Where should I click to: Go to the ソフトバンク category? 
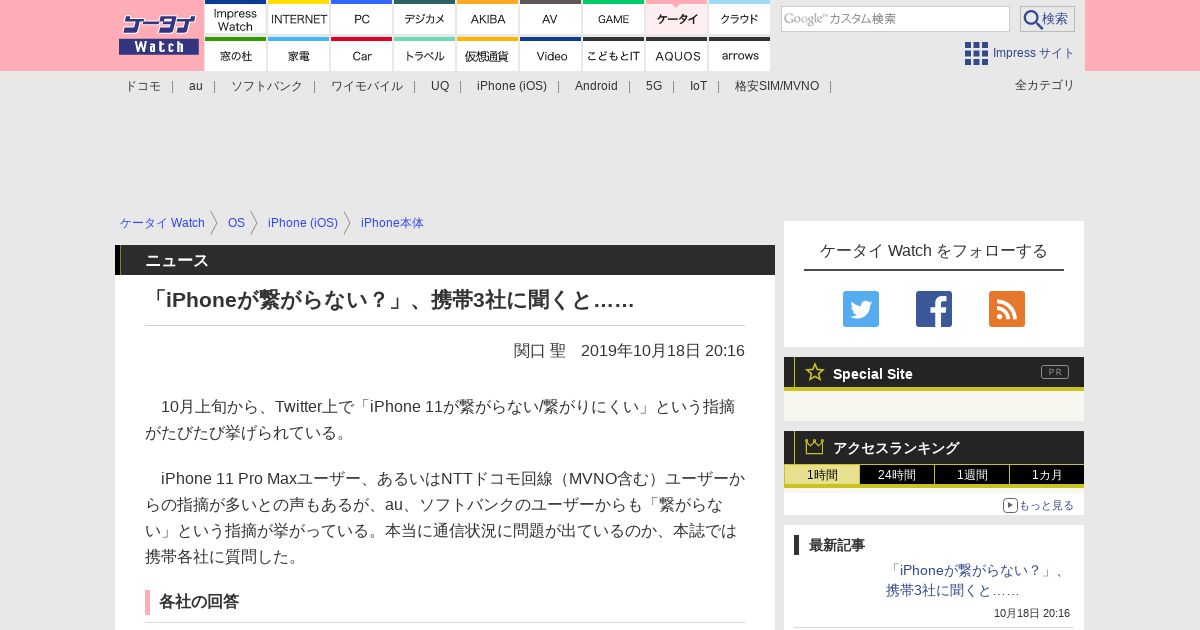coord(267,86)
